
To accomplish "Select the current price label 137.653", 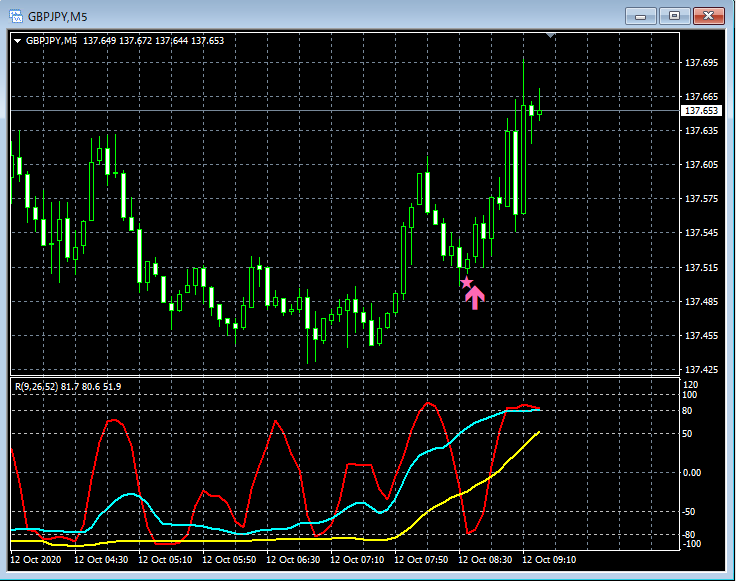I will click(701, 111).
